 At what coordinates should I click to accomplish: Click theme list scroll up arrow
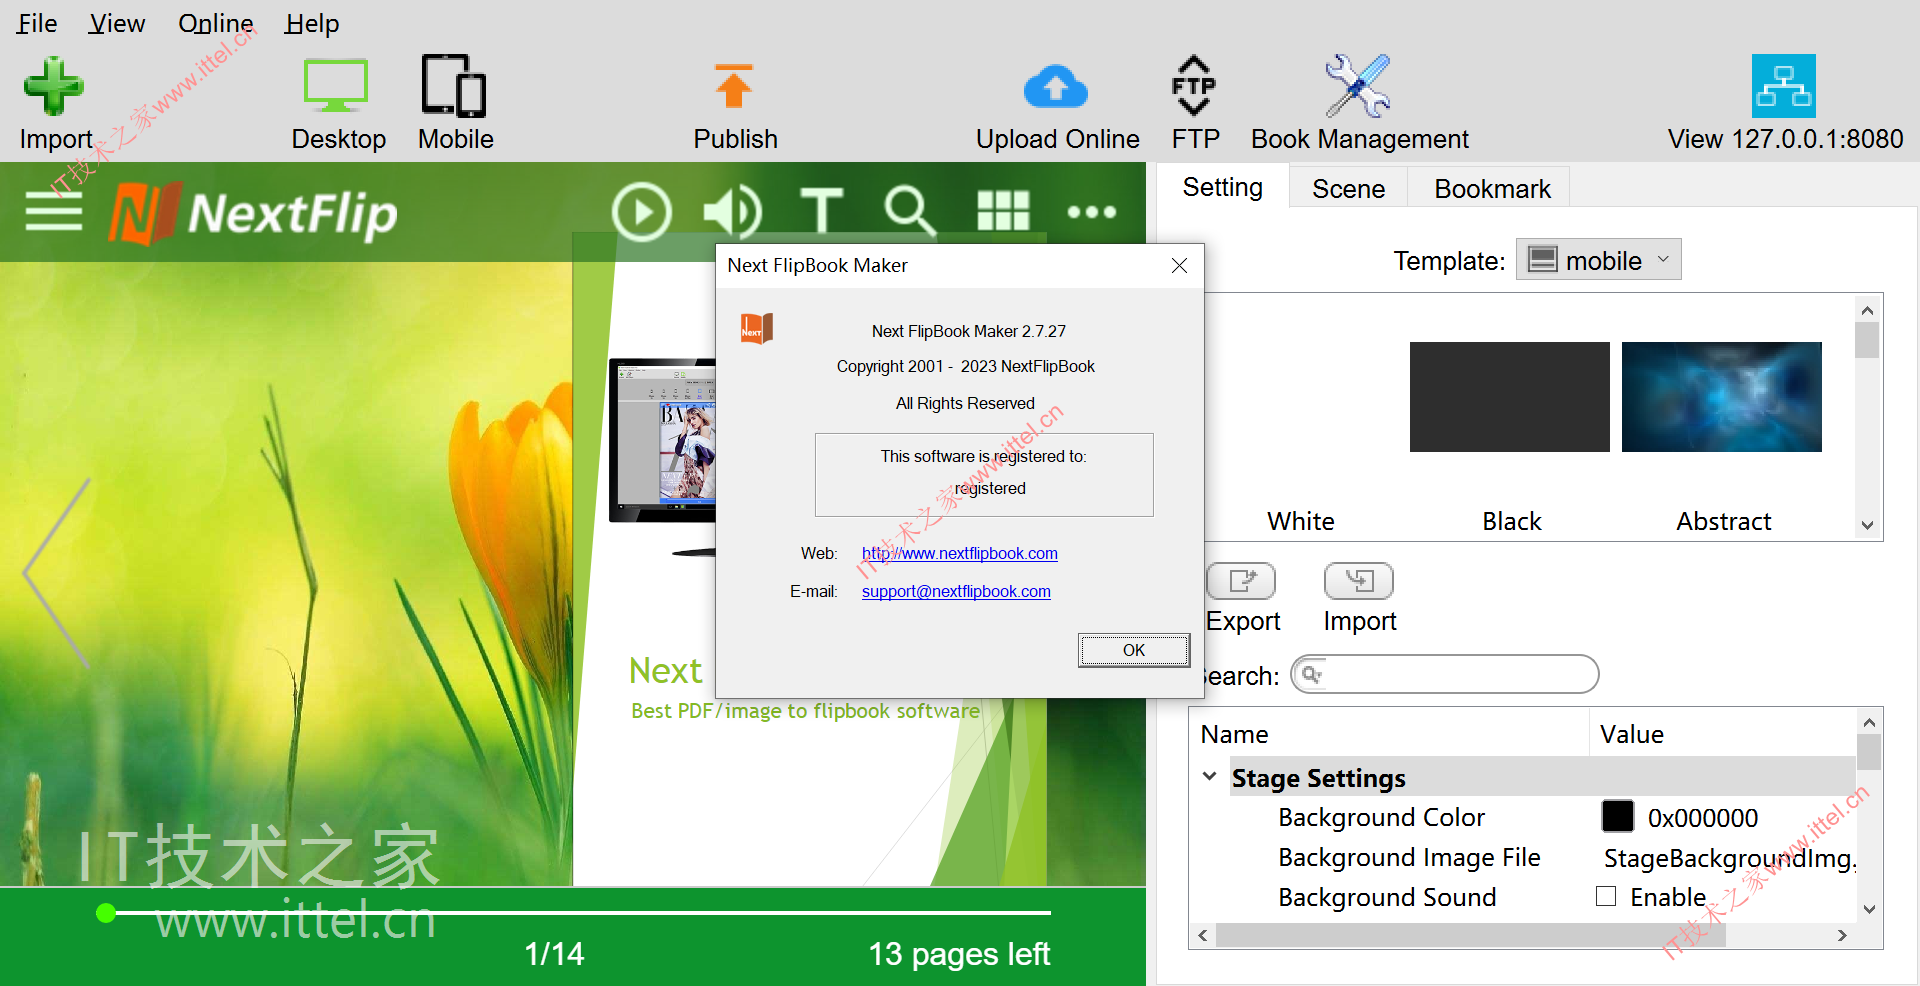click(1867, 310)
